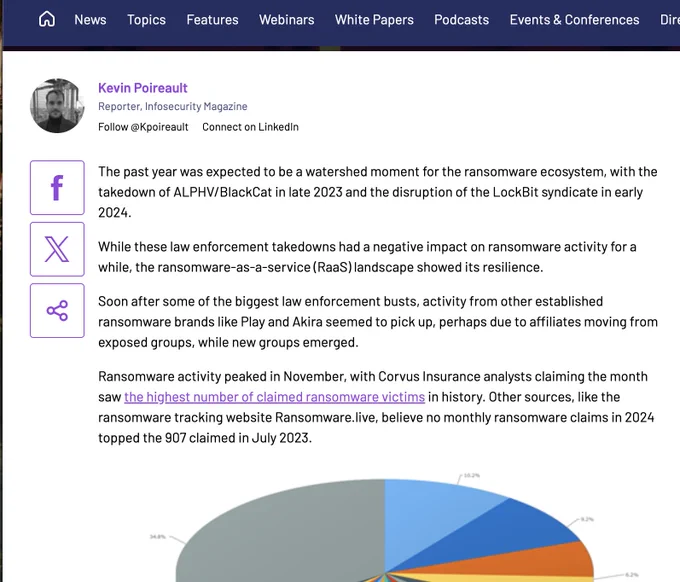
Task: Share article on X icon
Action: coord(57,249)
